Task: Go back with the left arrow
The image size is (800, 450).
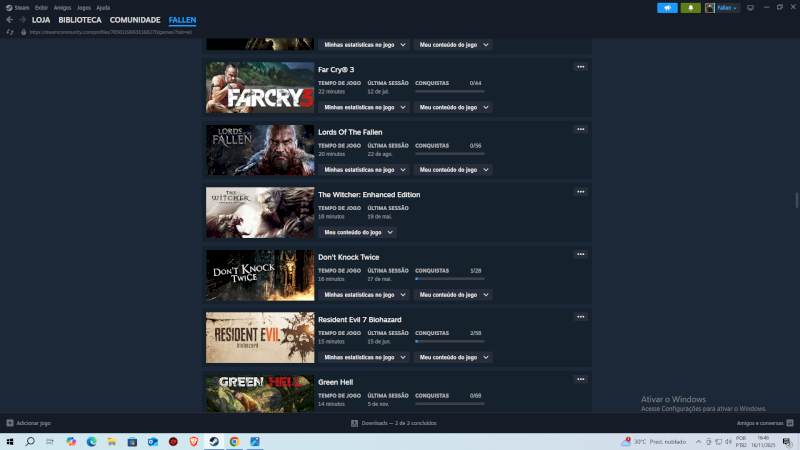Action: pyautogui.click(x=10, y=20)
